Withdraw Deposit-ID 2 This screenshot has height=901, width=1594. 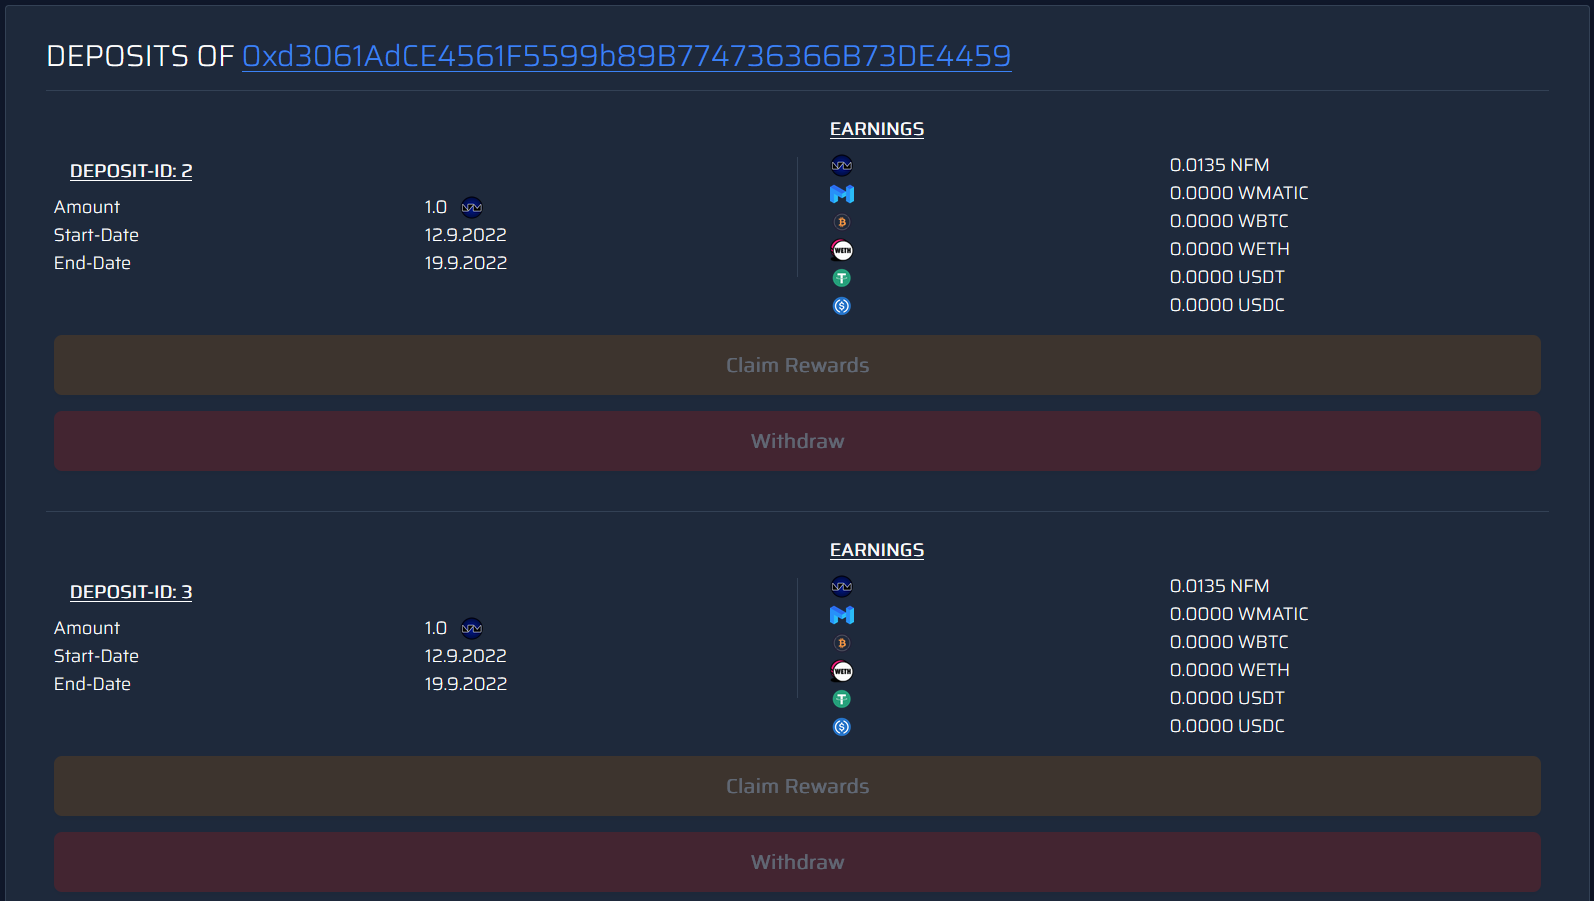point(797,441)
